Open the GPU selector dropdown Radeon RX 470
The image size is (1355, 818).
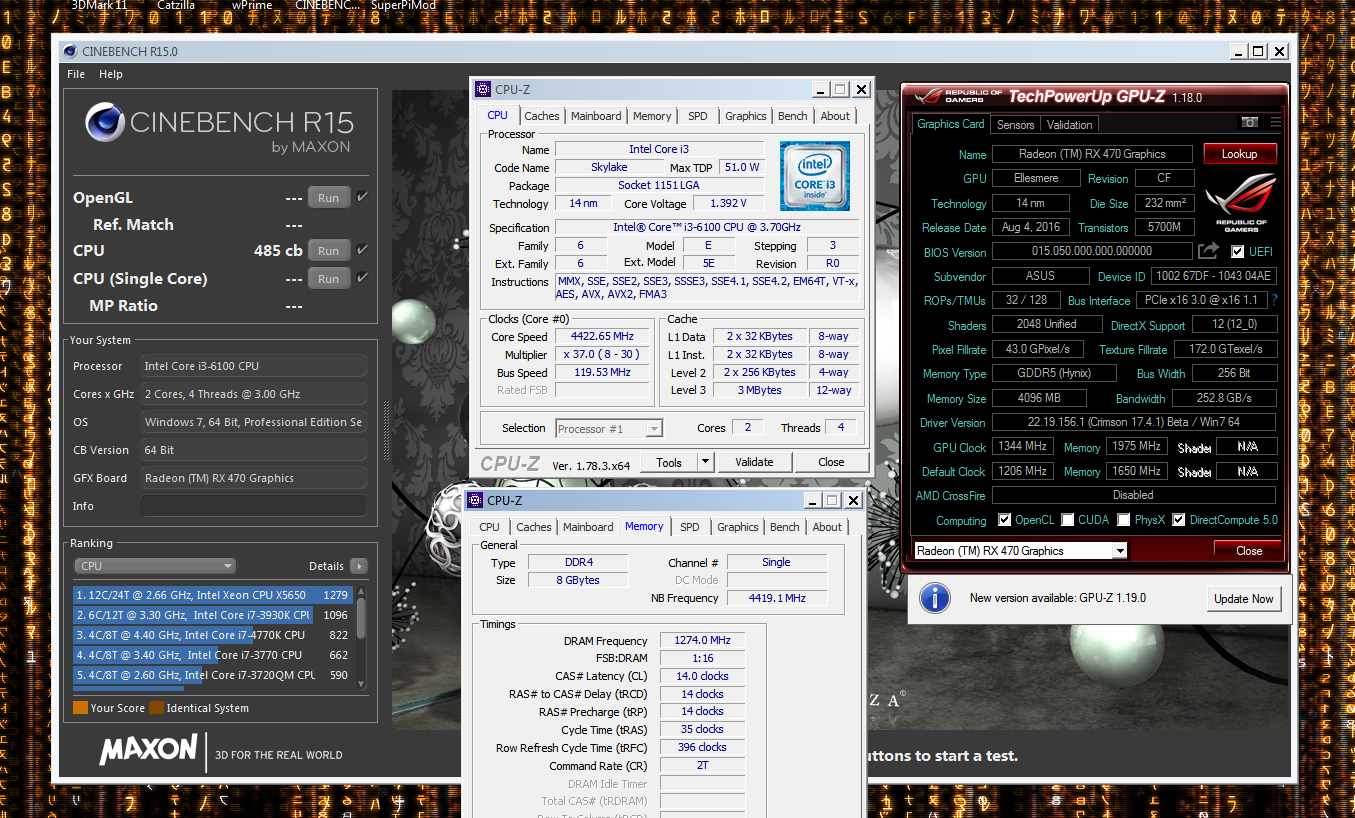(1020, 551)
